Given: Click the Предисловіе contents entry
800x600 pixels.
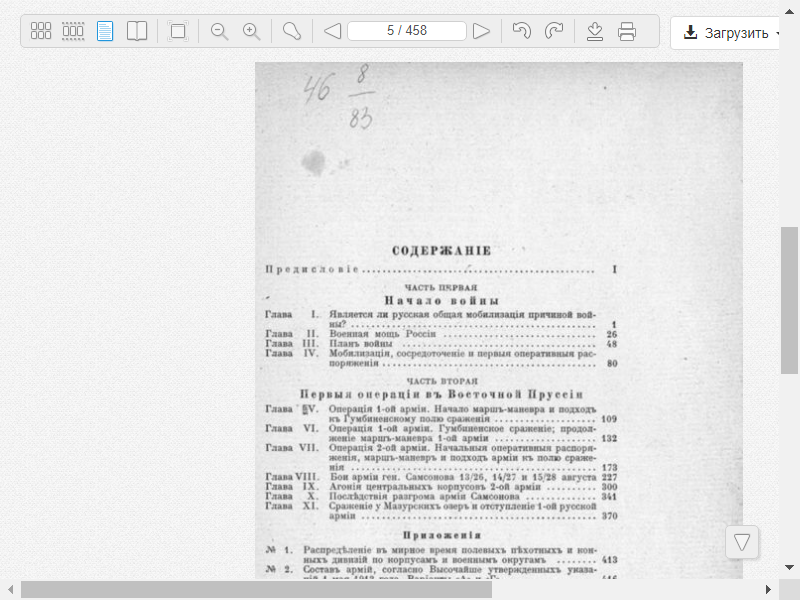Looking at the screenshot, I should 441,269.
